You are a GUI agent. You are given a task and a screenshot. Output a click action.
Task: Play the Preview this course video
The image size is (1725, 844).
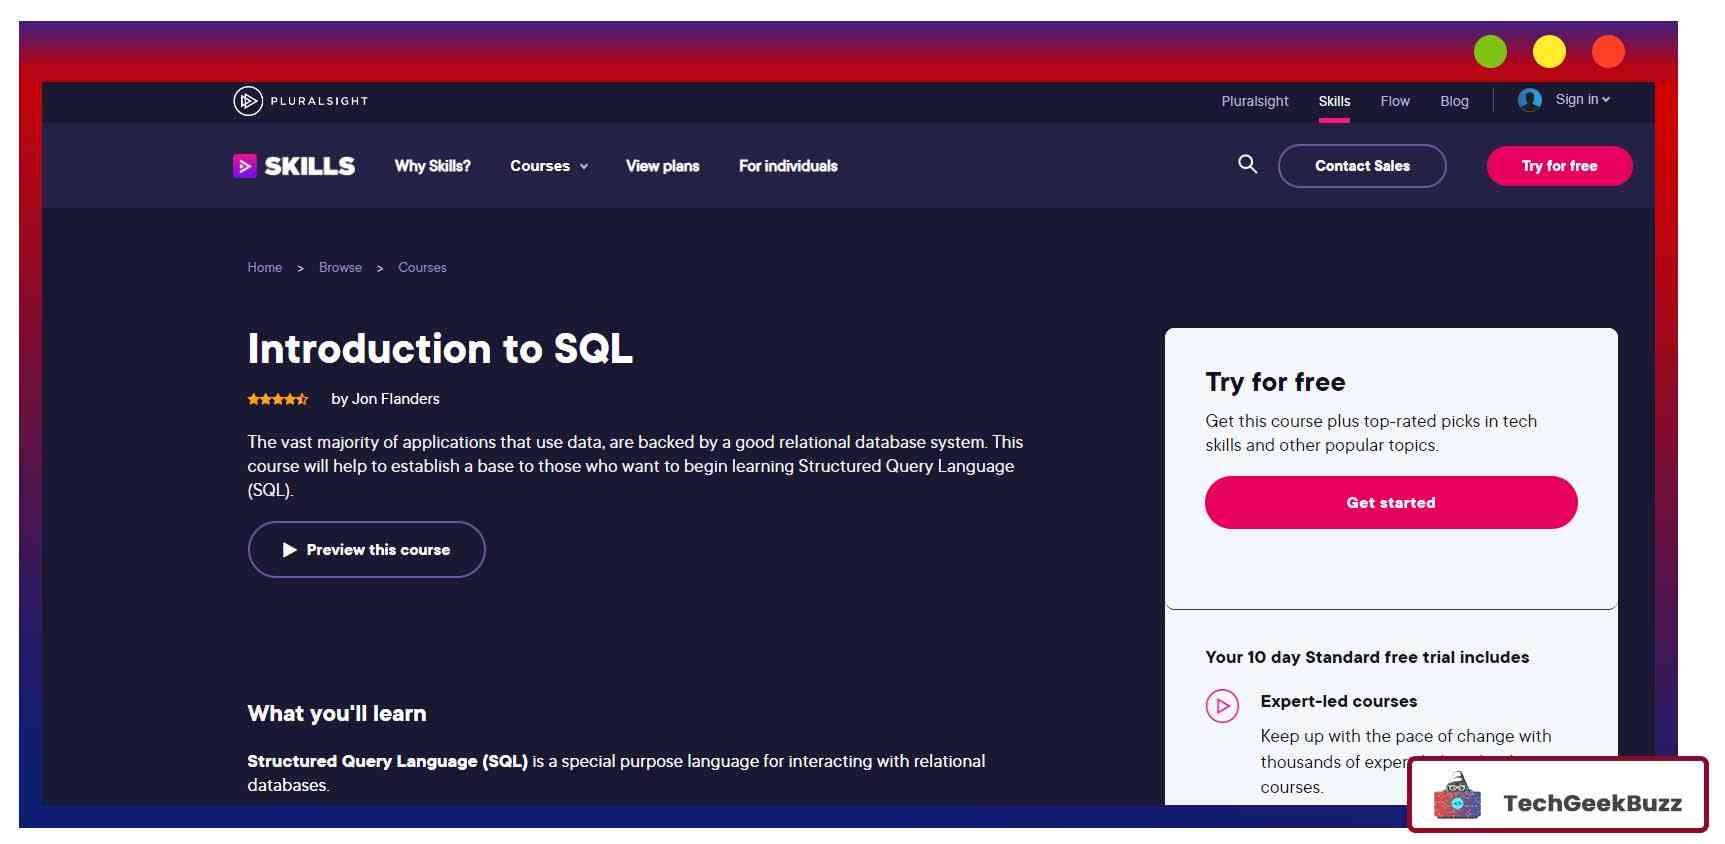tap(366, 550)
